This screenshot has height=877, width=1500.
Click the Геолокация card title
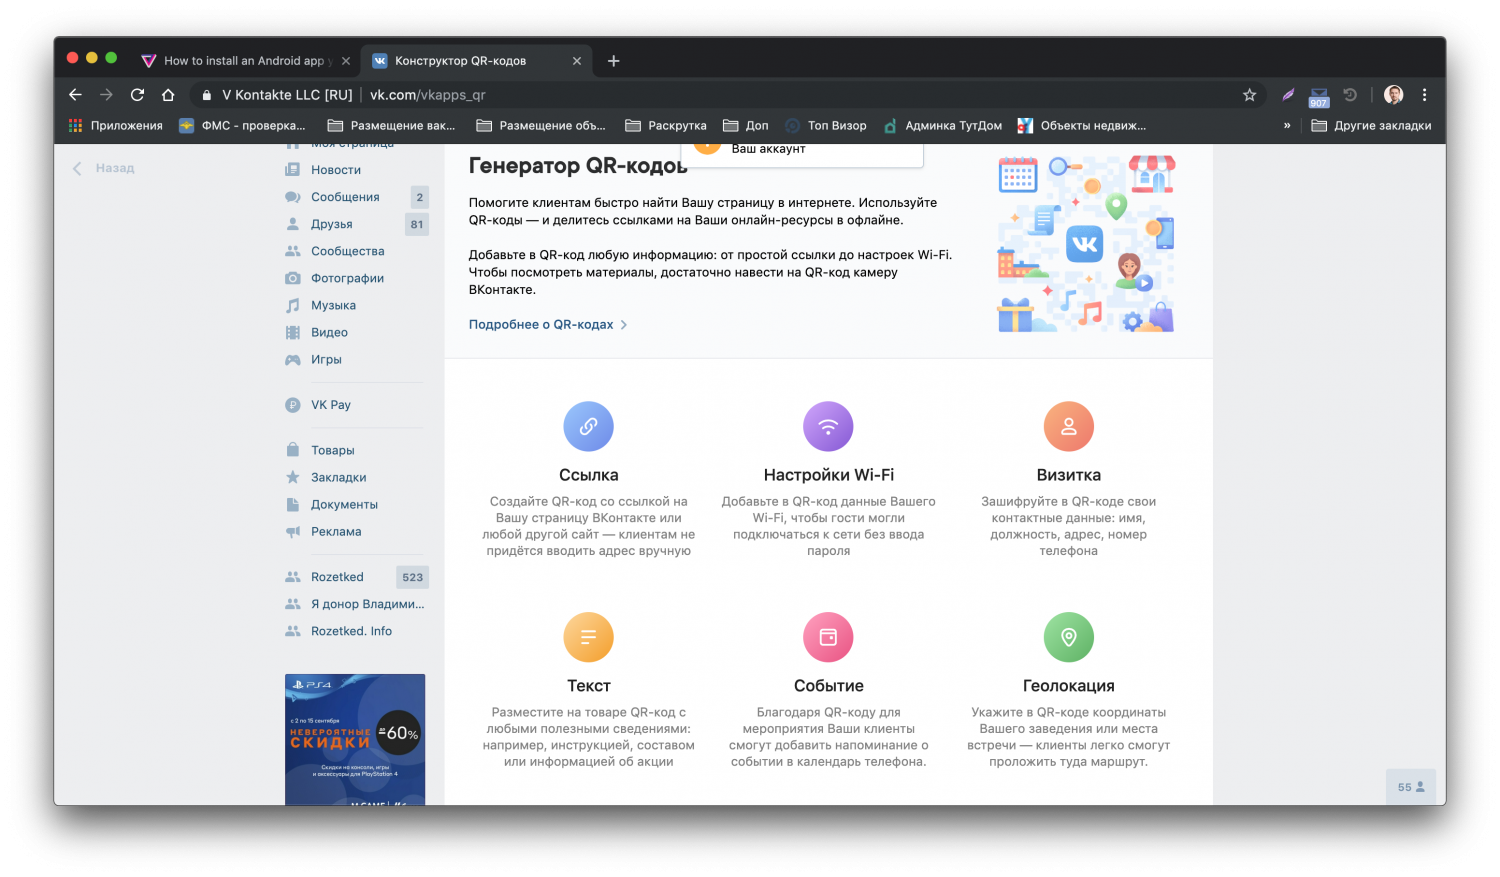[1068, 686]
